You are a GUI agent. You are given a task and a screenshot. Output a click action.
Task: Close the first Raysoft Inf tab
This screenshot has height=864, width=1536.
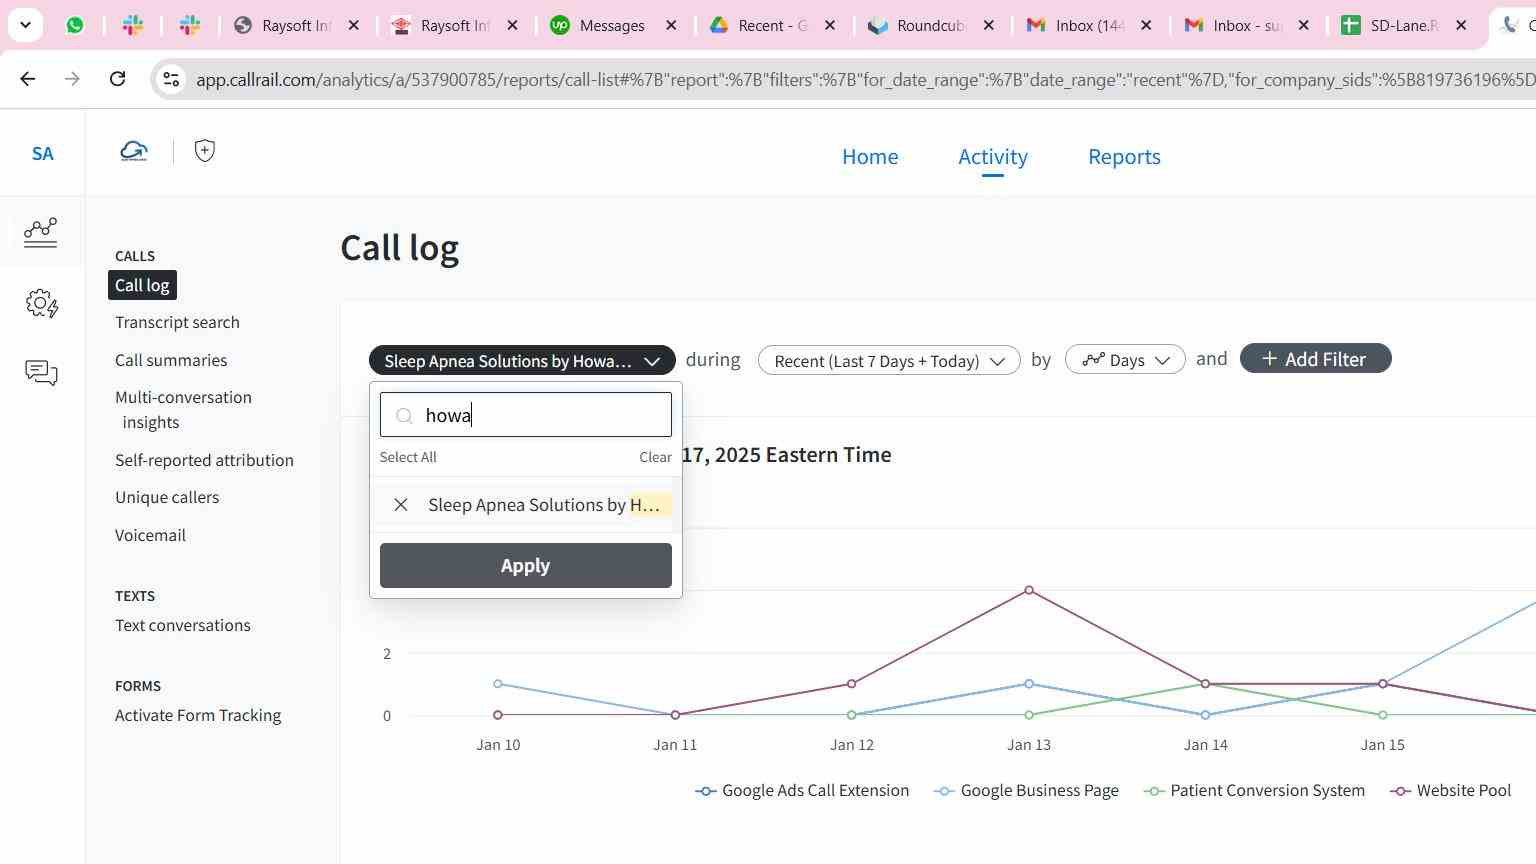pyautogui.click(x=354, y=25)
